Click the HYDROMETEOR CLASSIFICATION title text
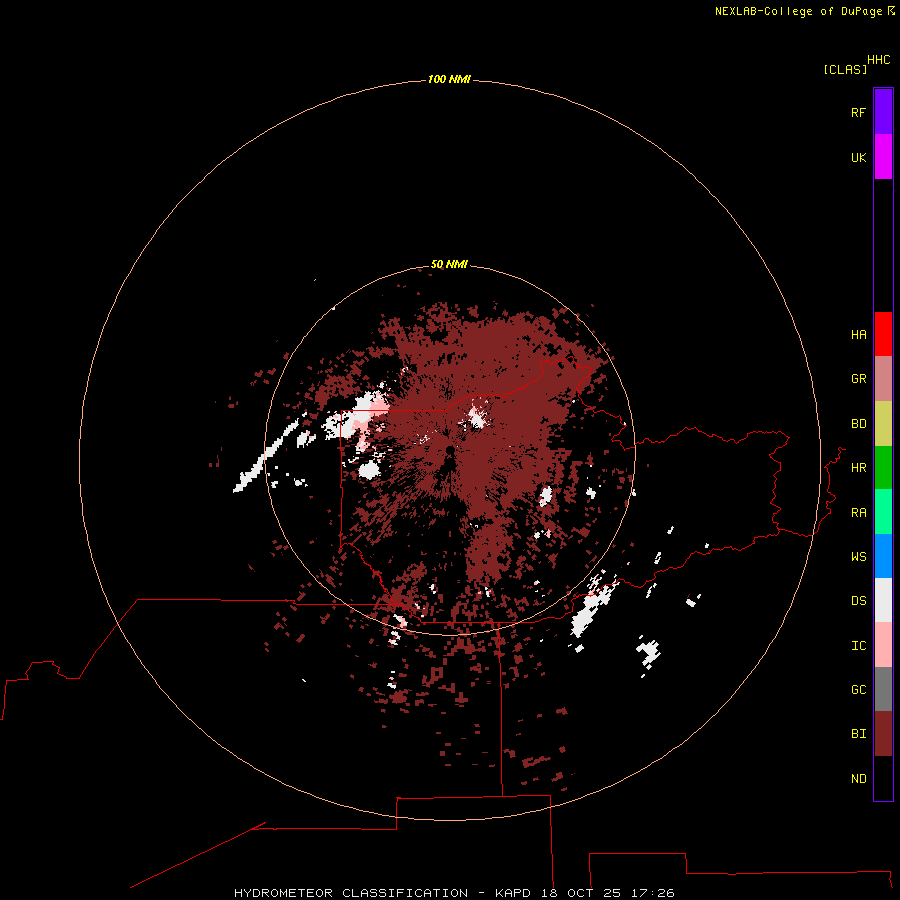Screen dimensions: 900x900 click(351, 893)
